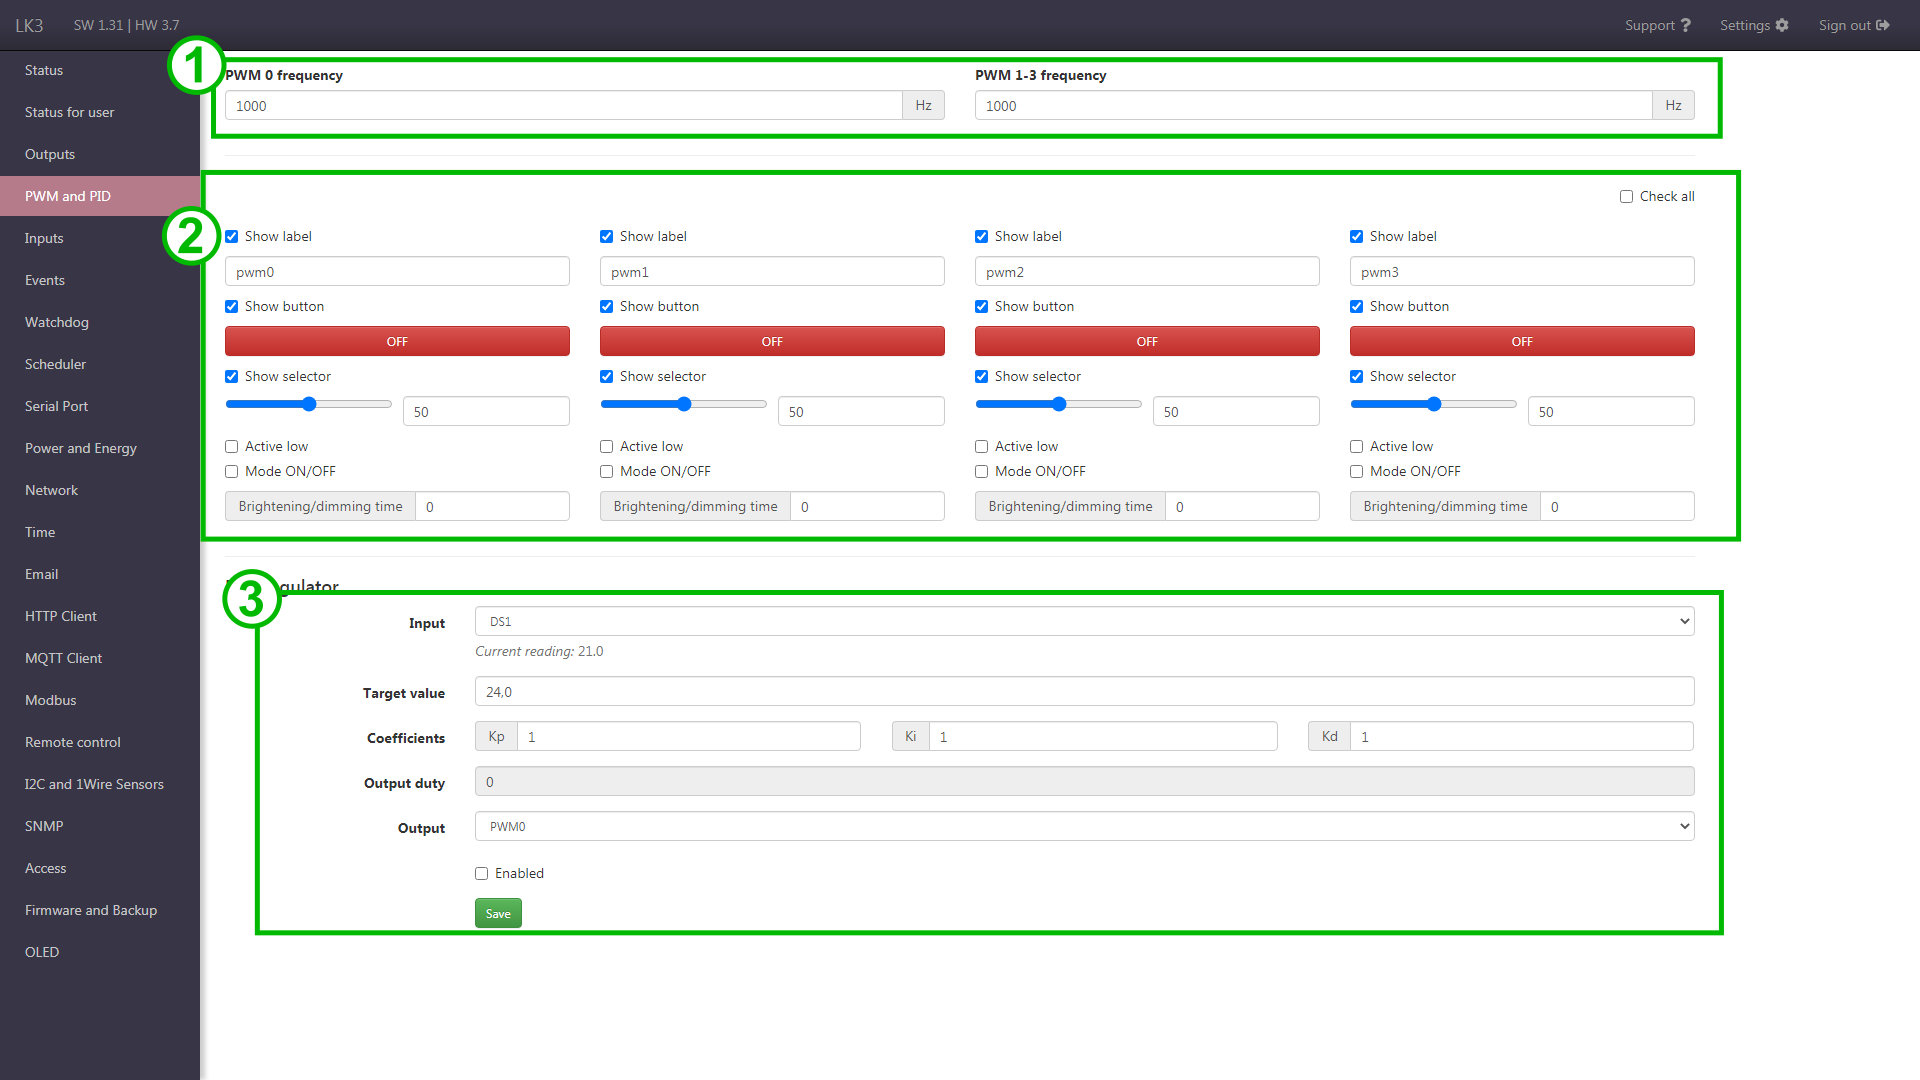Image resolution: width=1920 pixels, height=1080 pixels.
Task: Click the Ki coefficient field
Action: [x=1103, y=736]
